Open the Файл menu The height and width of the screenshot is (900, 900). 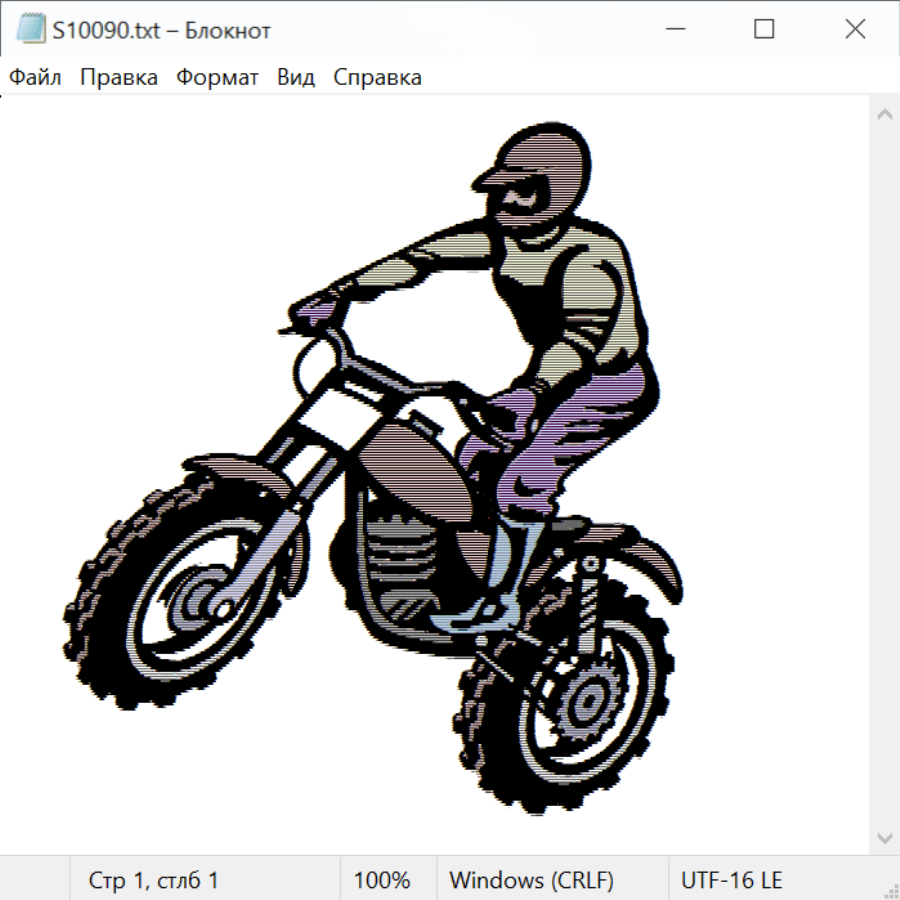36,77
